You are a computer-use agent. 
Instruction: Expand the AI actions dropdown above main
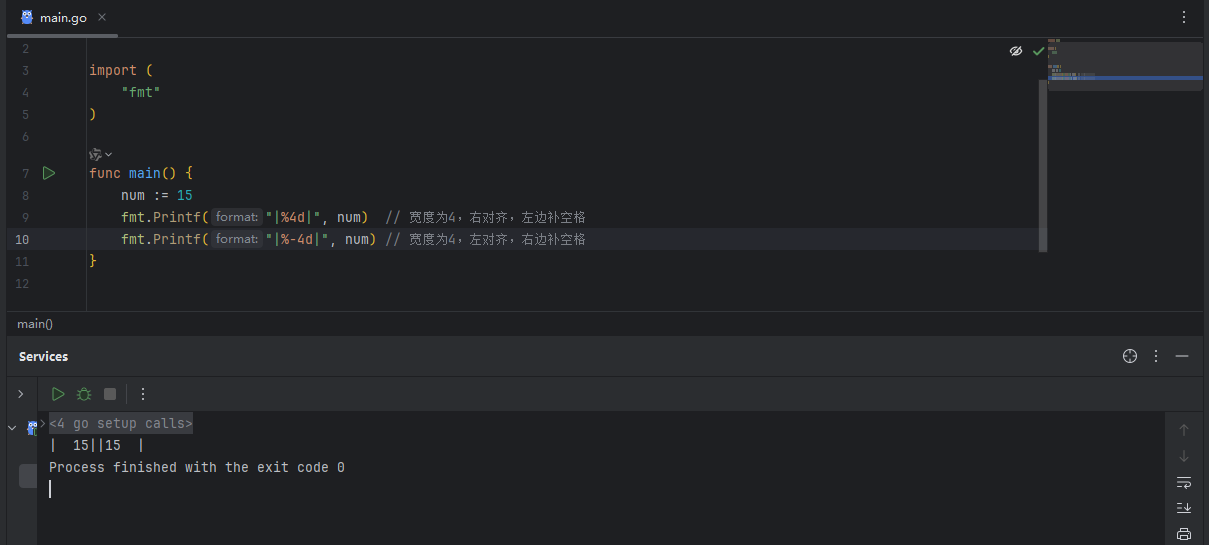coord(101,154)
